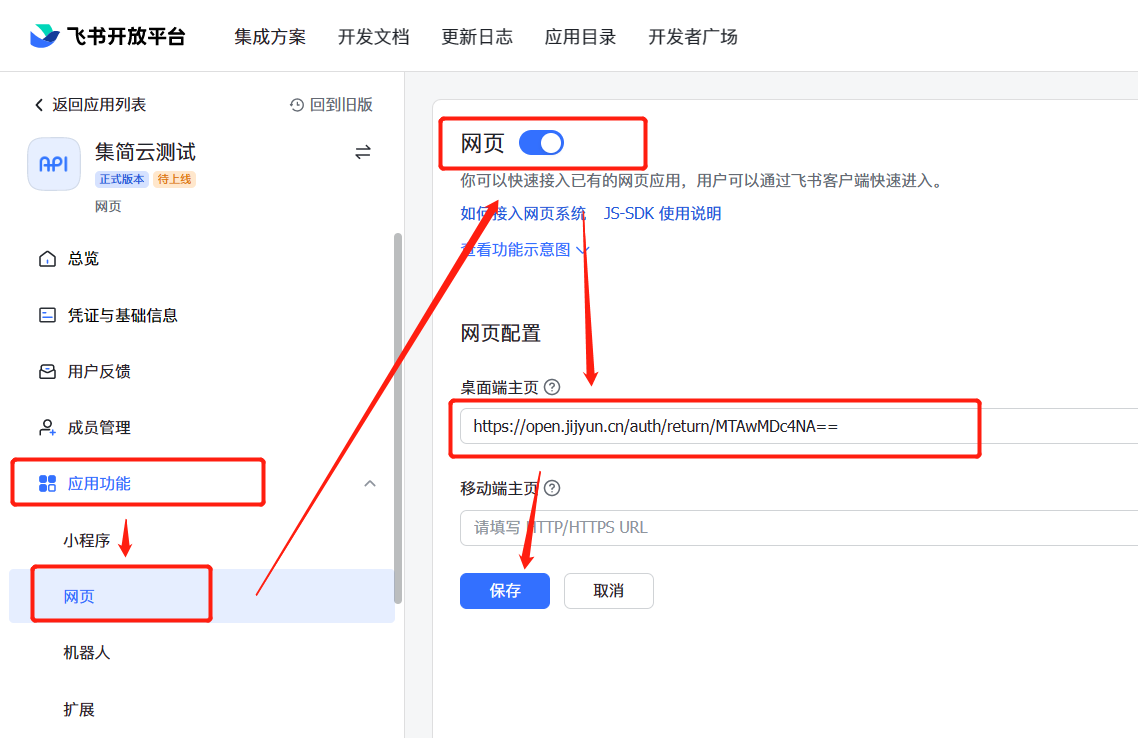The image size is (1138, 738).
Task: Open the JS-SDK 使用说明 link
Action: coord(663,213)
